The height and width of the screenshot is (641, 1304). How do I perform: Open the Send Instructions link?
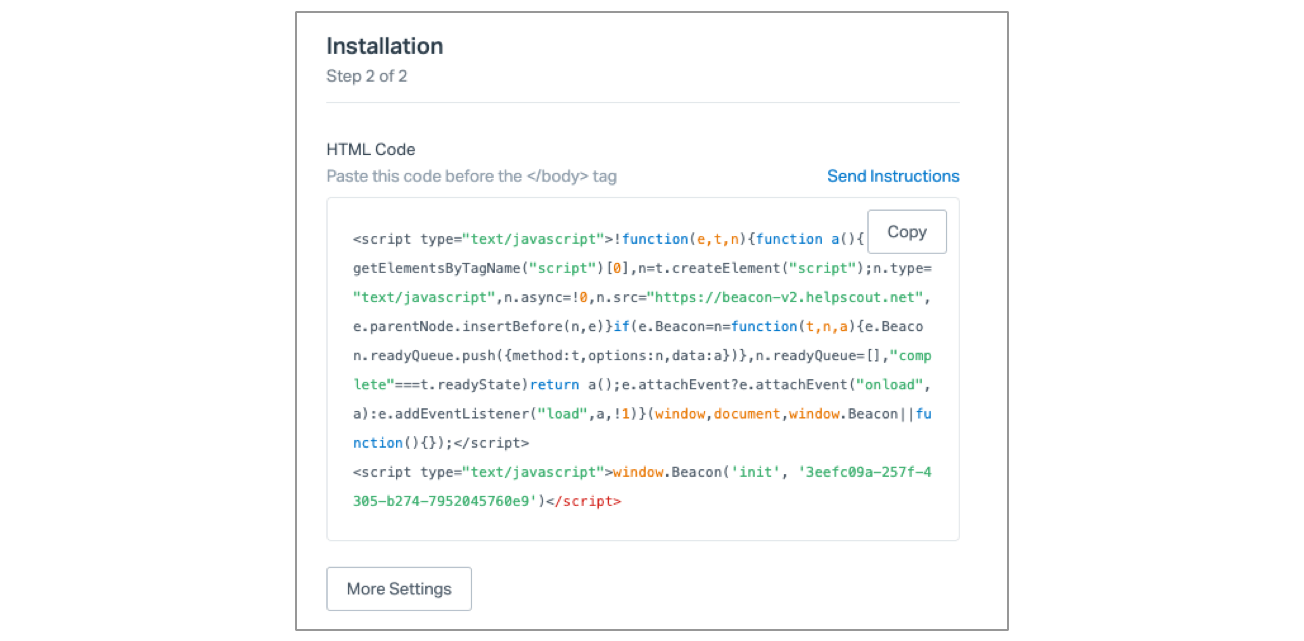[x=892, y=176]
